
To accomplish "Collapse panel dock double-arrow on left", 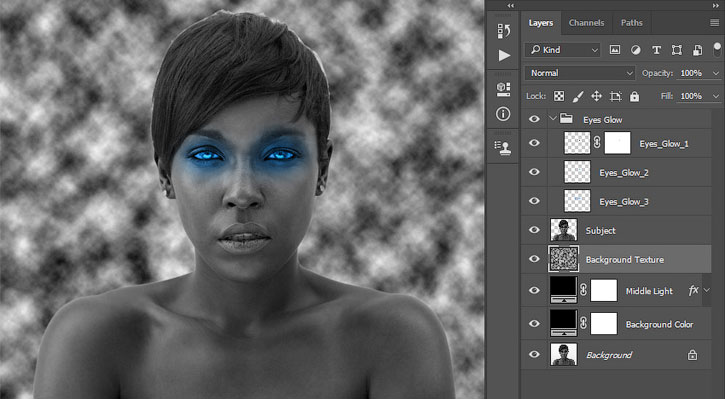I will pos(510,6).
